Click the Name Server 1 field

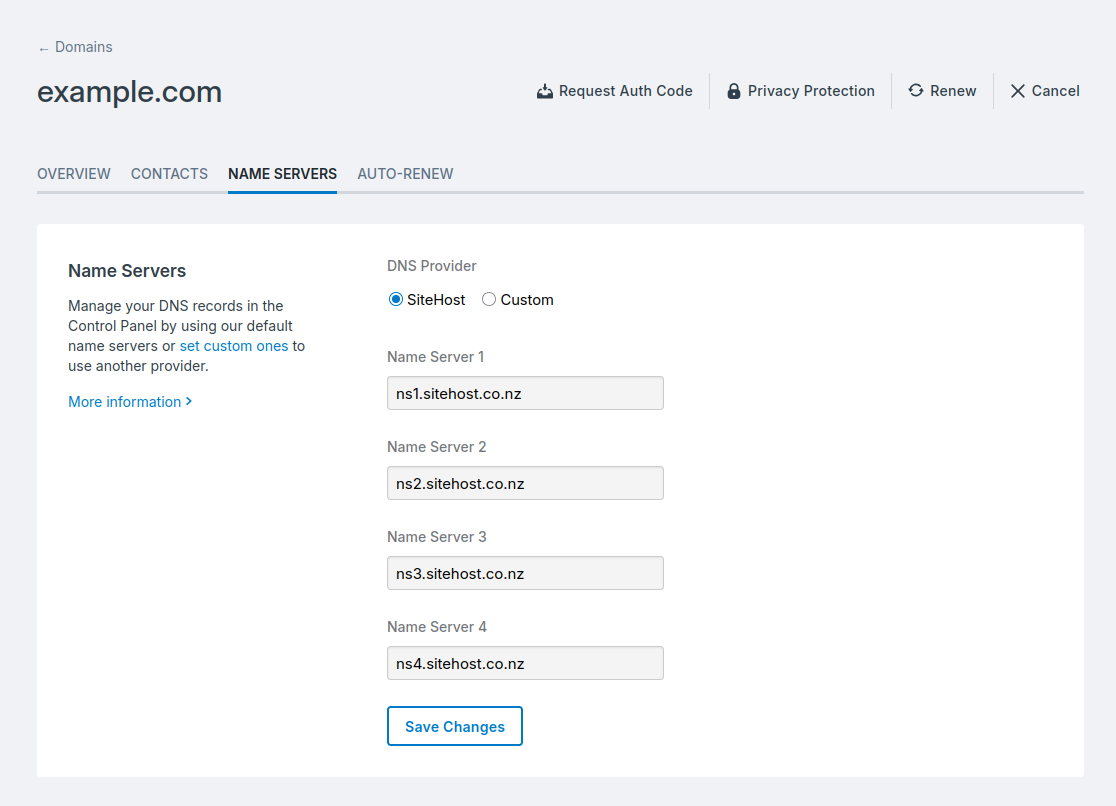click(x=525, y=393)
